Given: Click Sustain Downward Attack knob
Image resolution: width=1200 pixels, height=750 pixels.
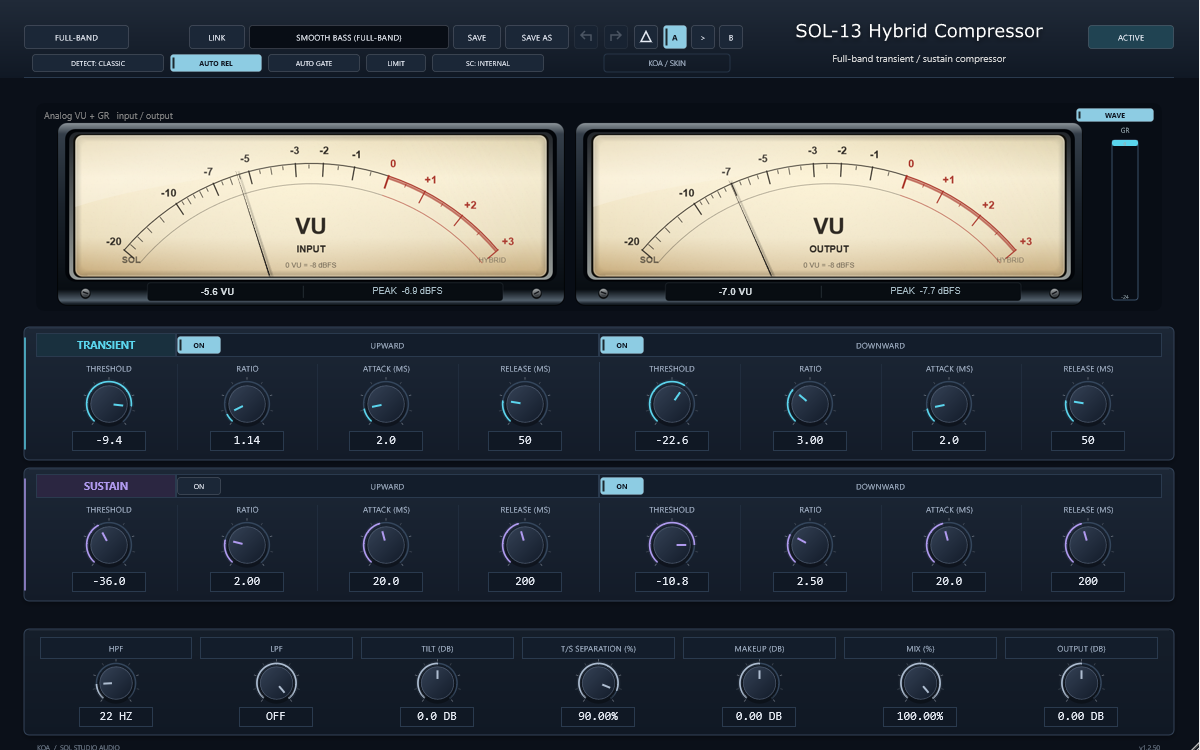Looking at the screenshot, I should (949, 545).
